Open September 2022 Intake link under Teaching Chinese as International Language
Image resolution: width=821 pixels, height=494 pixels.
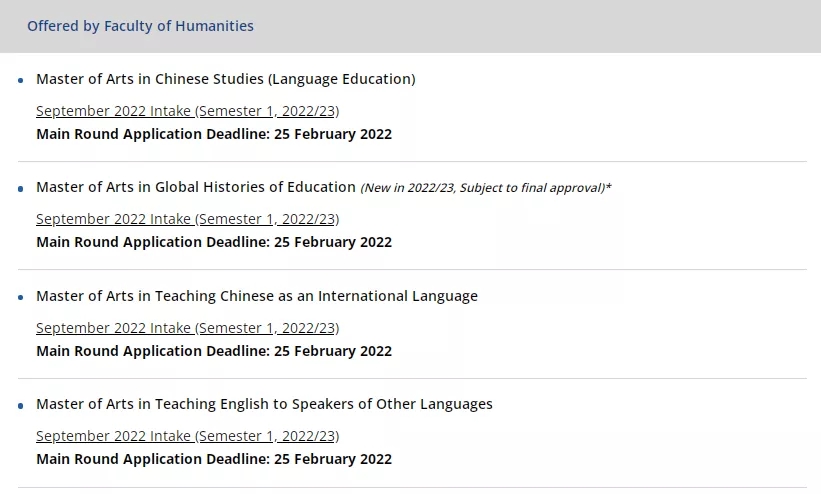[187, 328]
